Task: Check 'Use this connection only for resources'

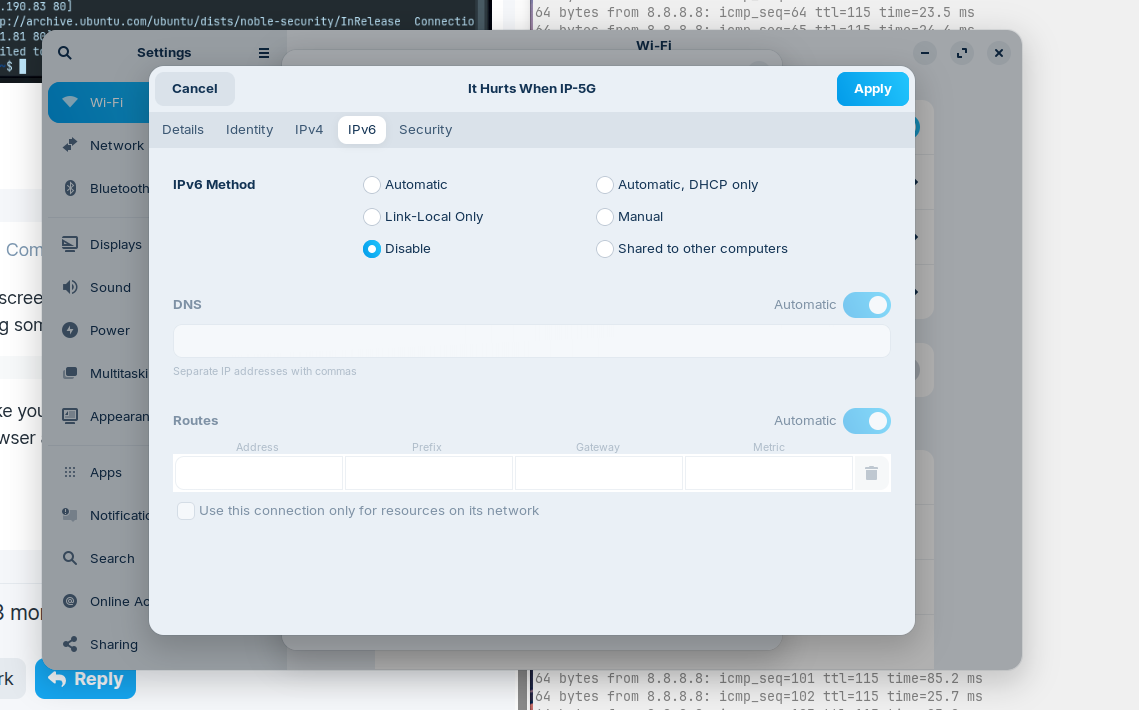Action: (186, 511)
